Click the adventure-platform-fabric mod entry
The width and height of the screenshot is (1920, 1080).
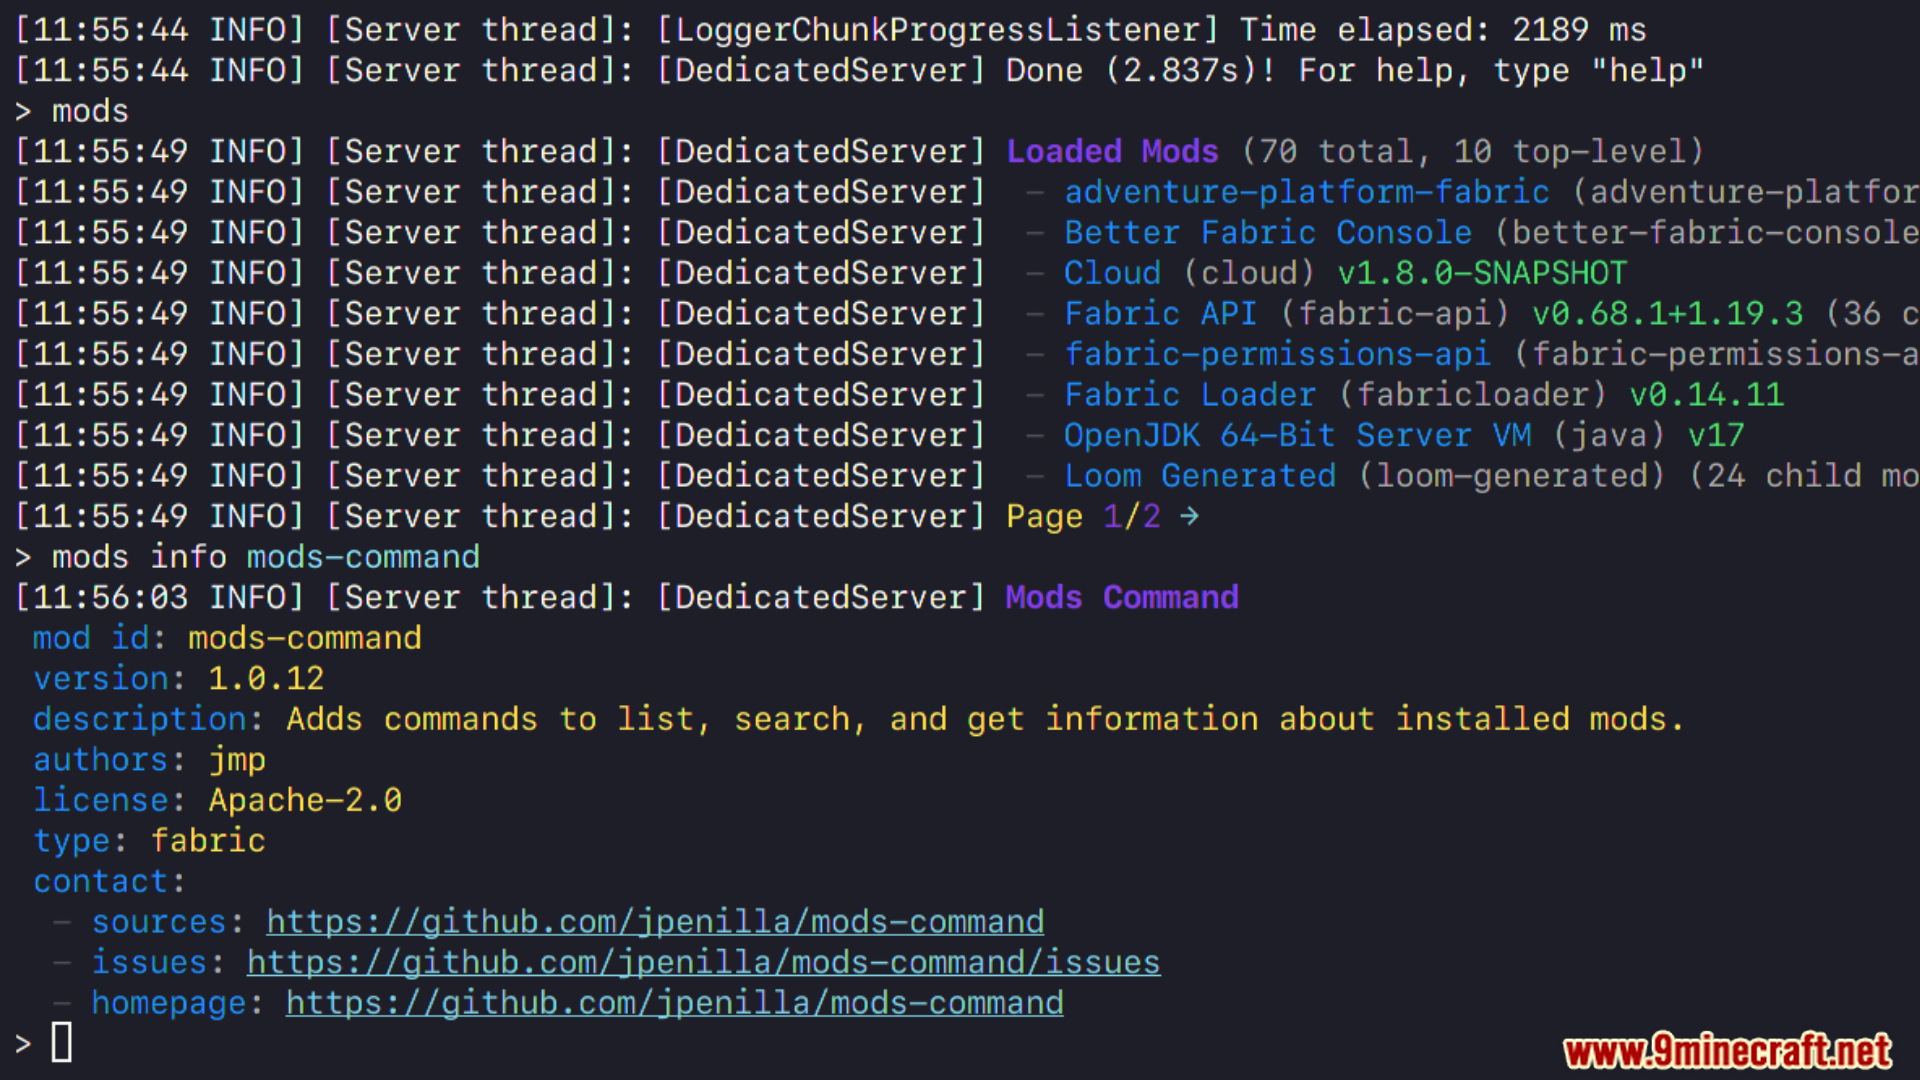[x=1306, y=192]
